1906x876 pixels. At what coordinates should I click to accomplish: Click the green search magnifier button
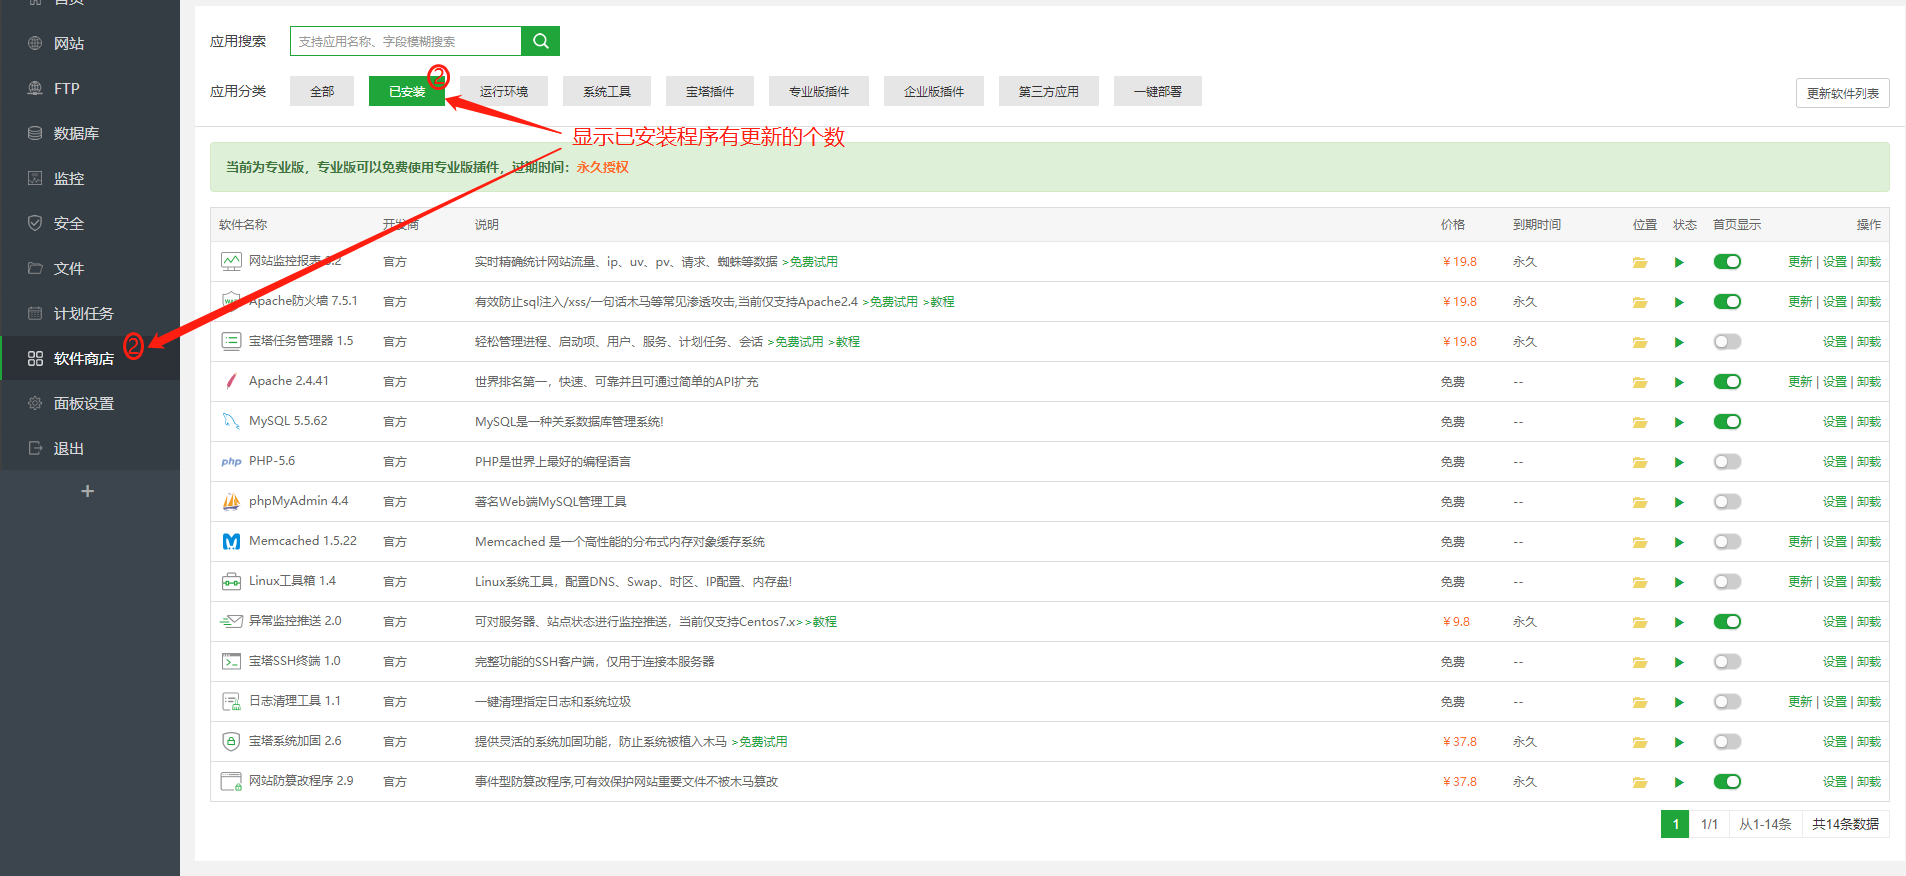[540, 41]
